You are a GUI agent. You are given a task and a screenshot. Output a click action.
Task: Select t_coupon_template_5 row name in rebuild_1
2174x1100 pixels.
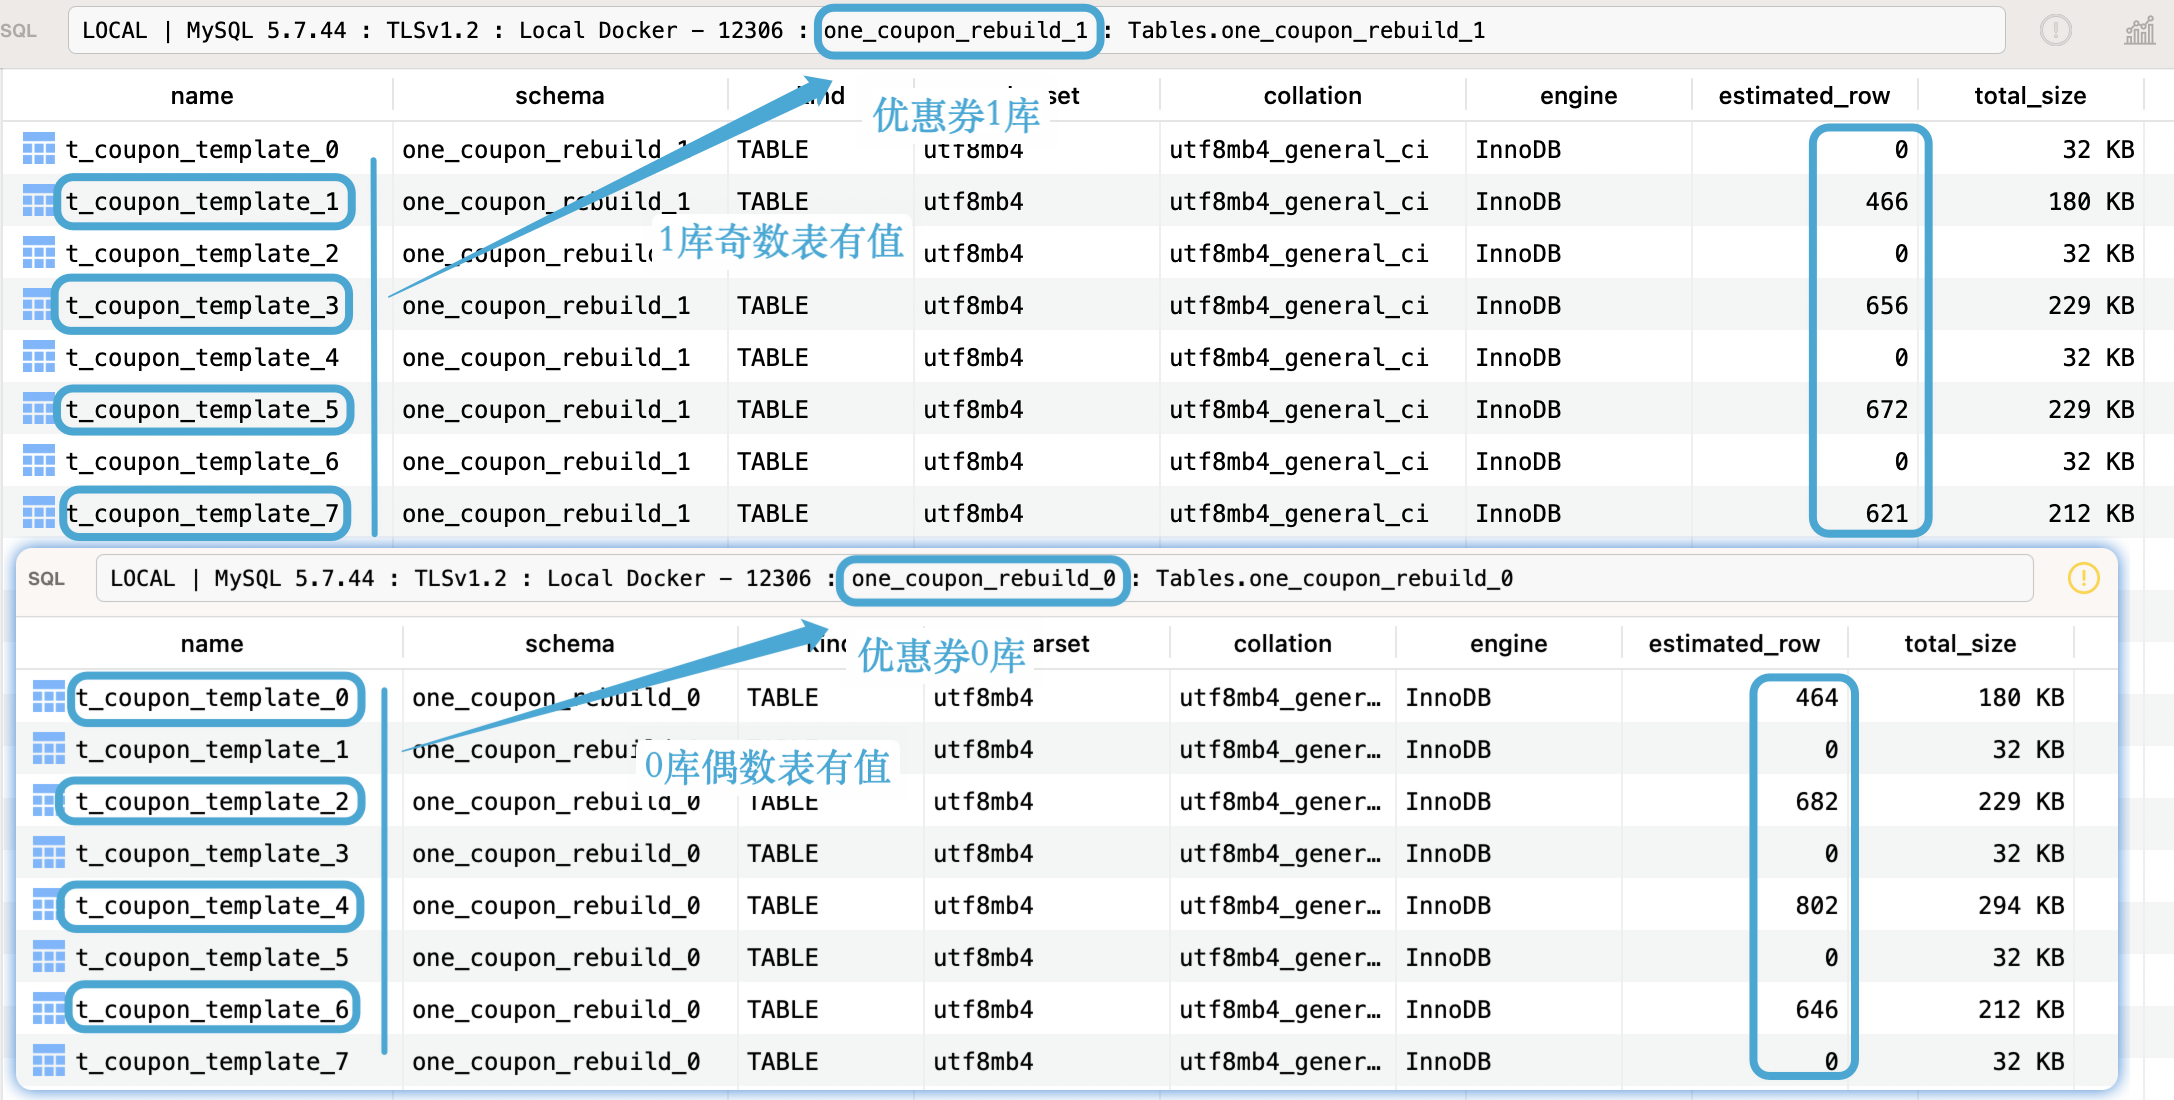coord(203,410)
